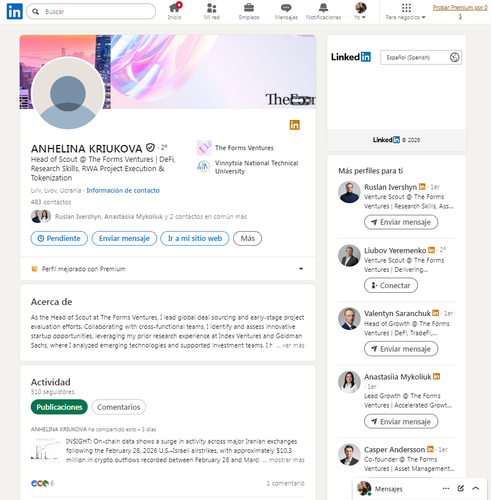Image resolution: width=491 pixels, height=500 pixels.
Task: Open Anastasiia Mykoliuk's profile
Action: 397,377
